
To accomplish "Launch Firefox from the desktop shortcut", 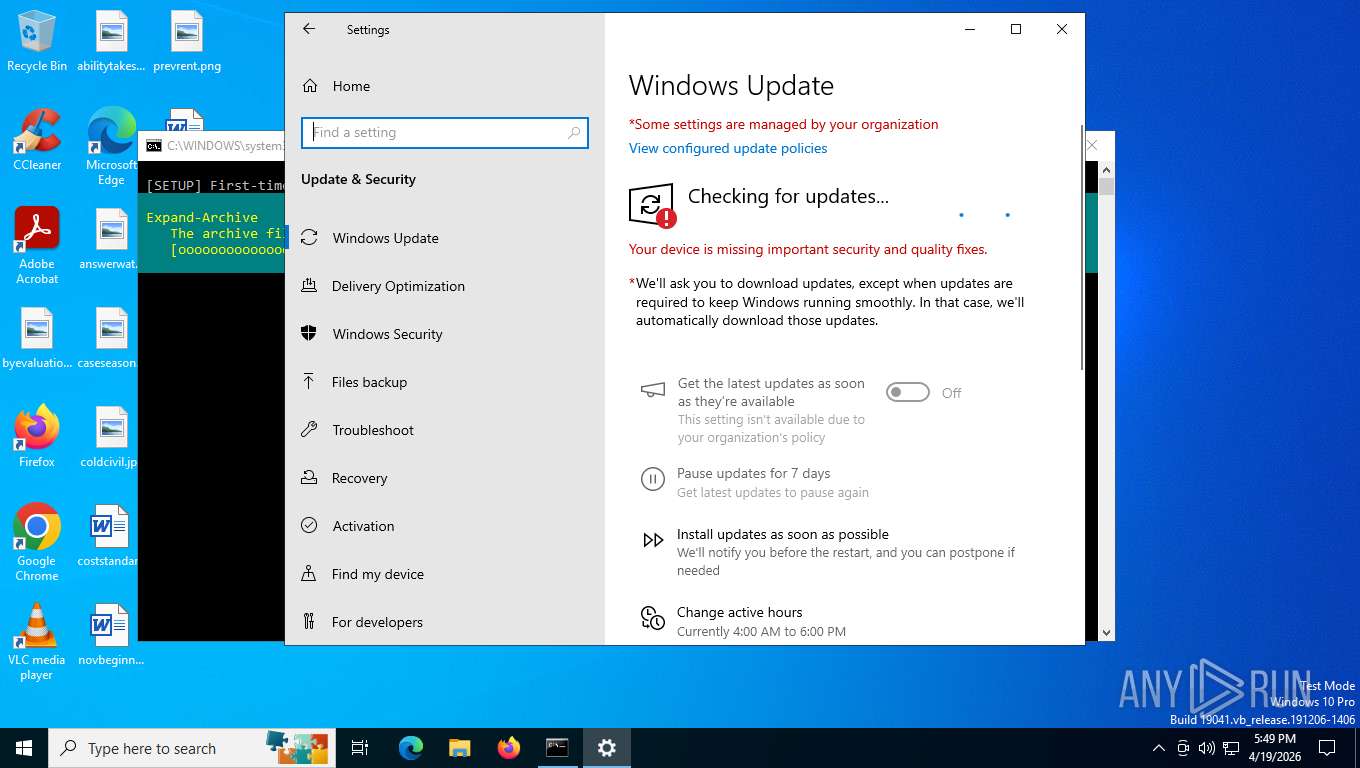I will 37,437.
